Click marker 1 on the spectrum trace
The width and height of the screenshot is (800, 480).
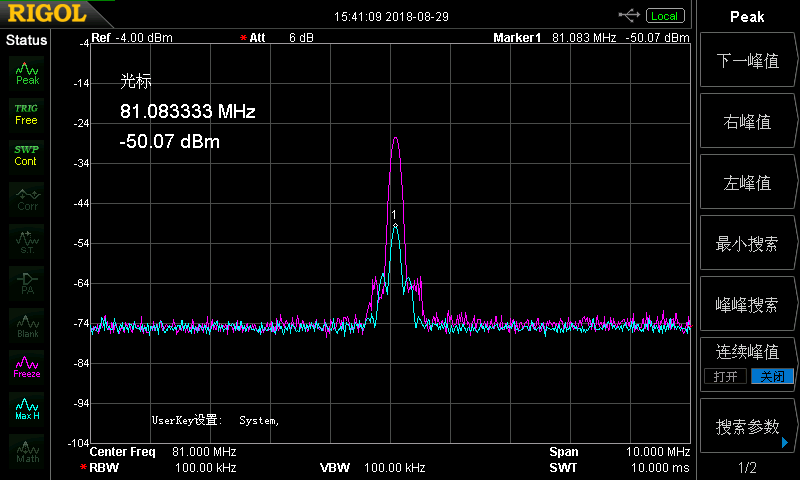coord(395,226)
